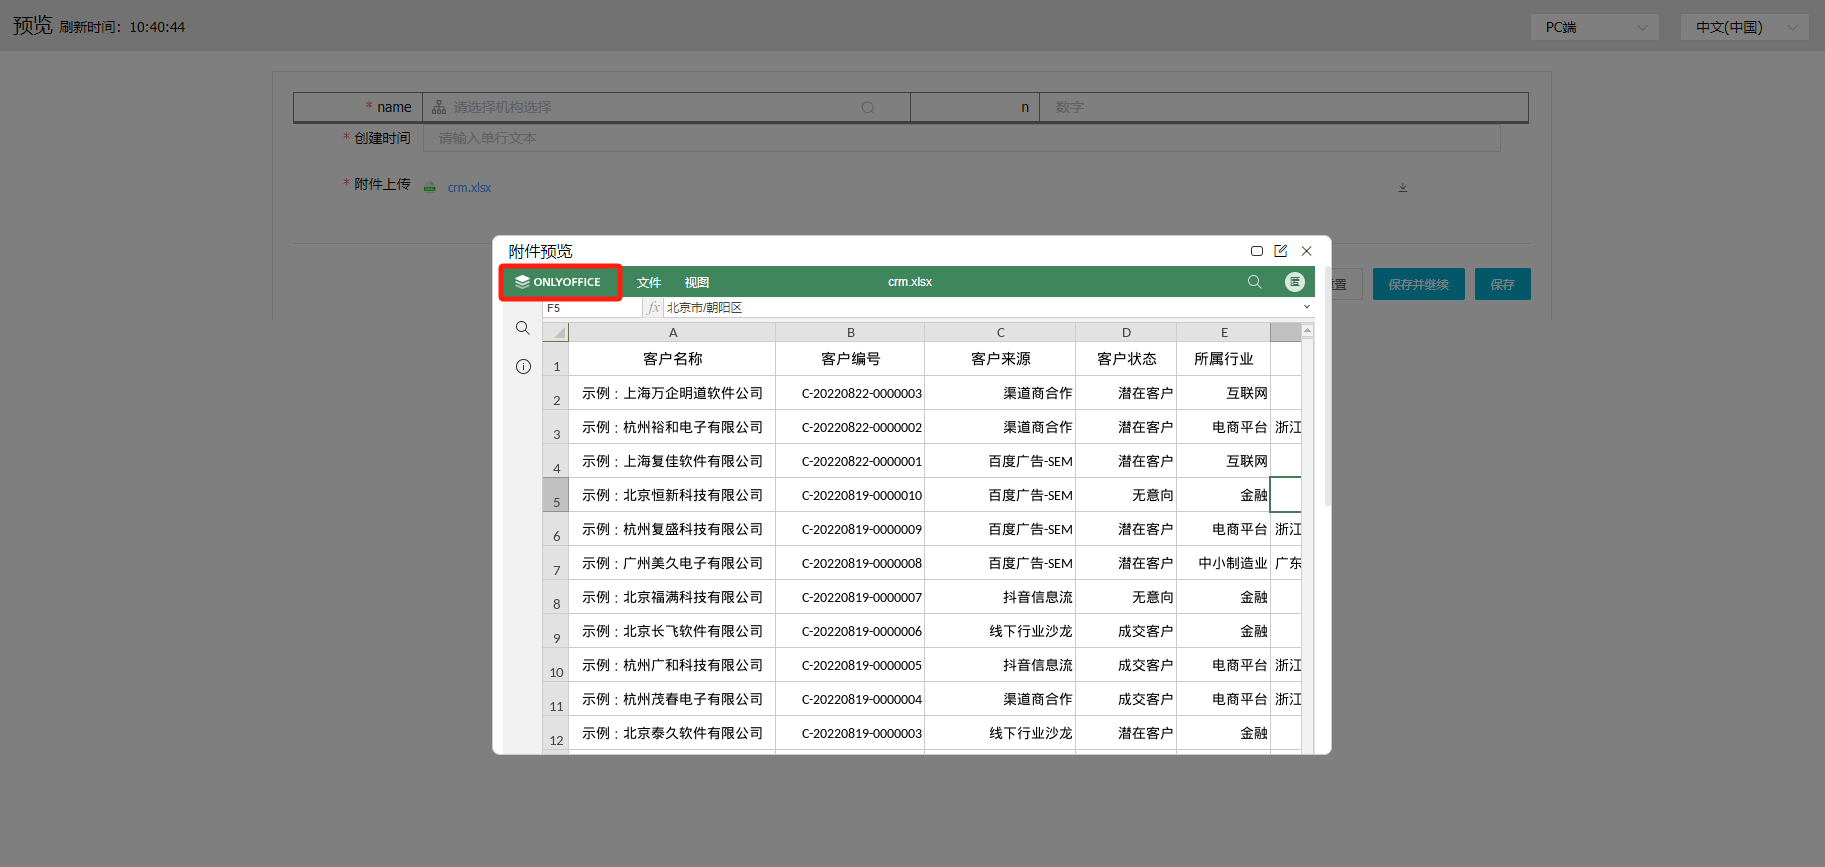Select column B header
Viewport: 1825px width, 867px height.
tap(850, 333)
